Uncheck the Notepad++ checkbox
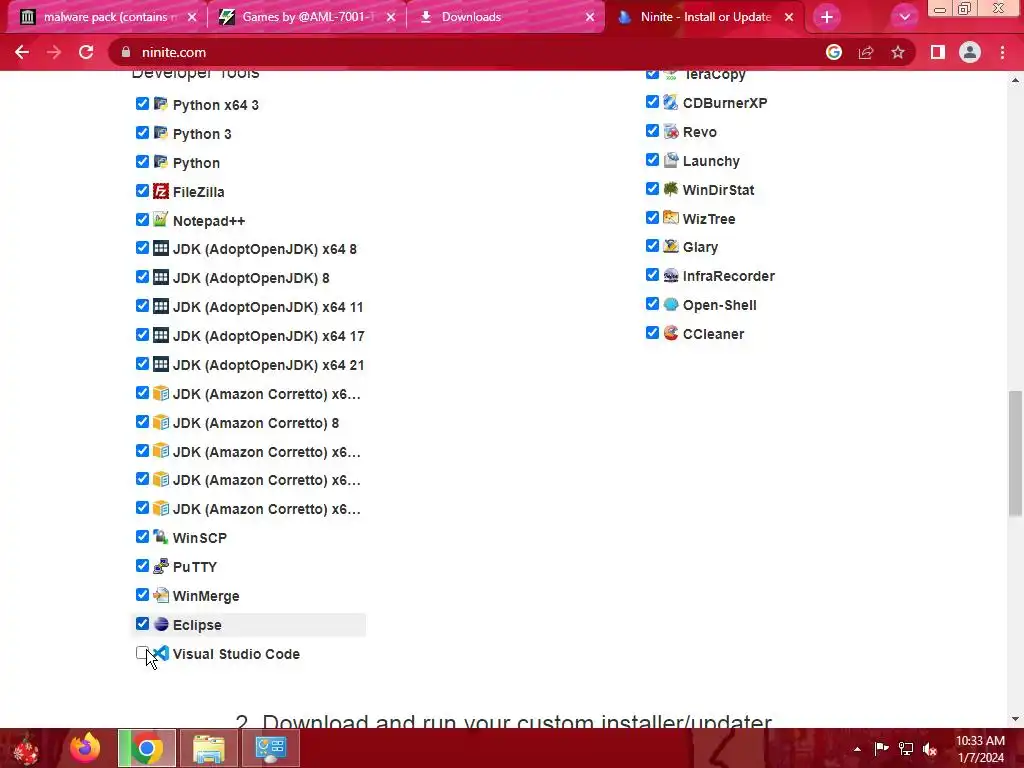The height and width of the screenshot is (768, 1024). tap(142, 219)
